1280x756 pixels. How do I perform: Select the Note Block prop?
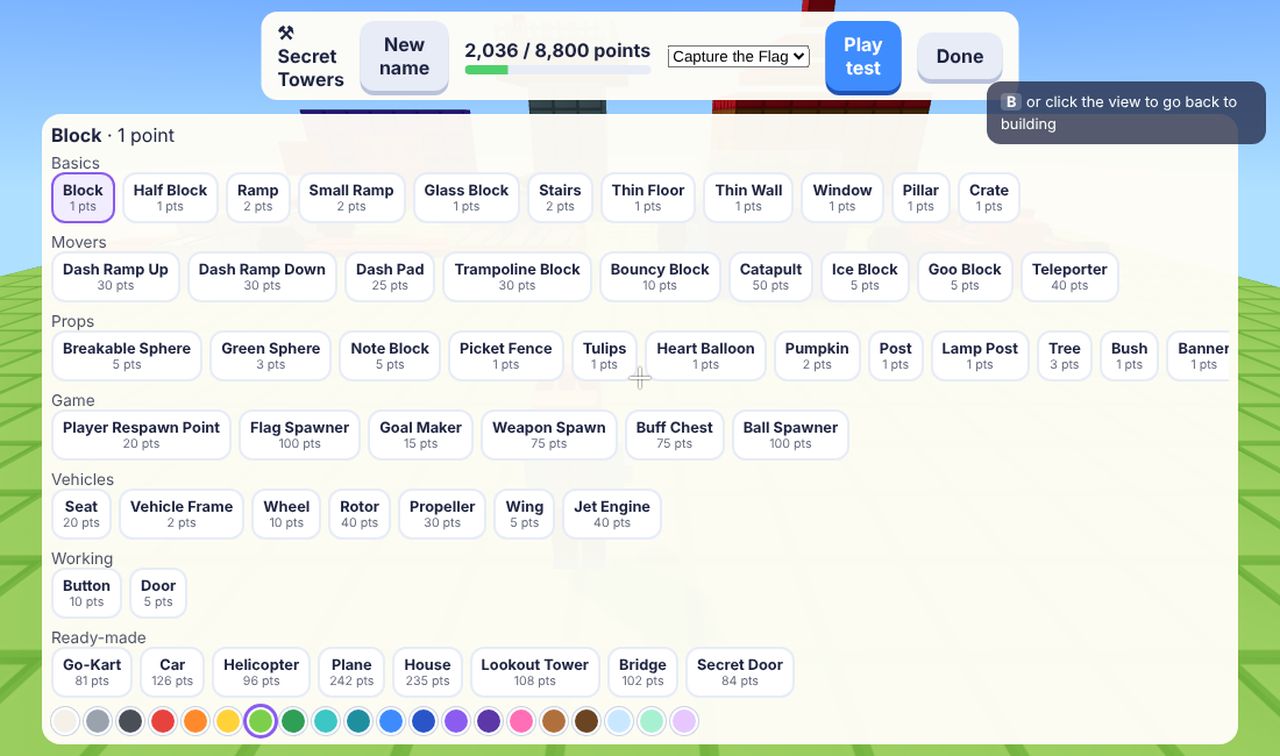tap(390, 355)
